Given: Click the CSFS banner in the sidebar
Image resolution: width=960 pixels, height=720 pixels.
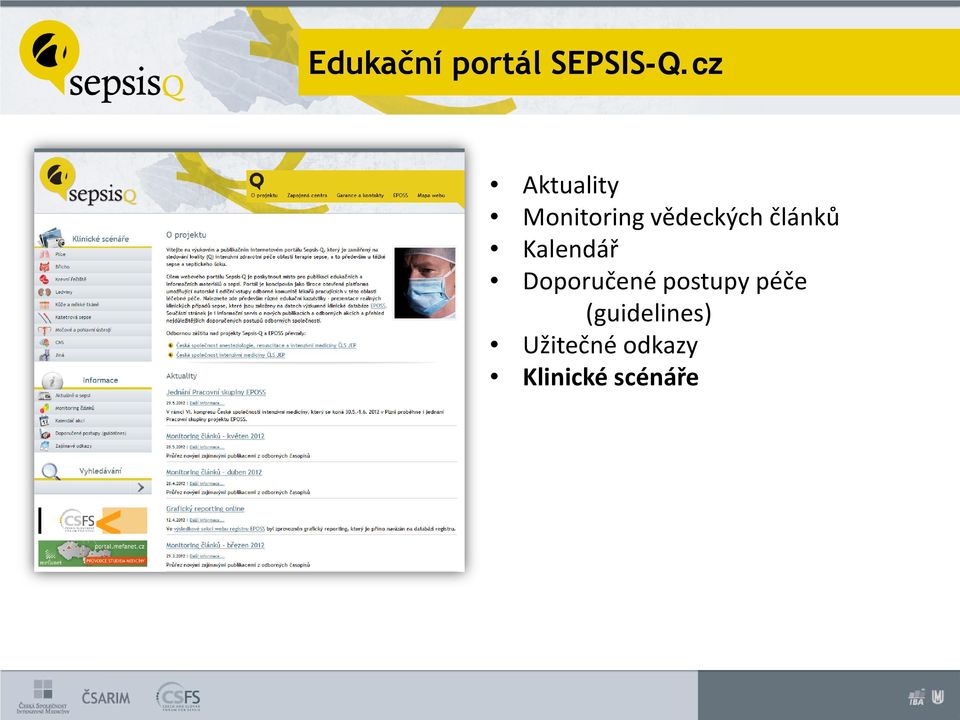Looking at the screenshot, I should [x=93, y=520].
